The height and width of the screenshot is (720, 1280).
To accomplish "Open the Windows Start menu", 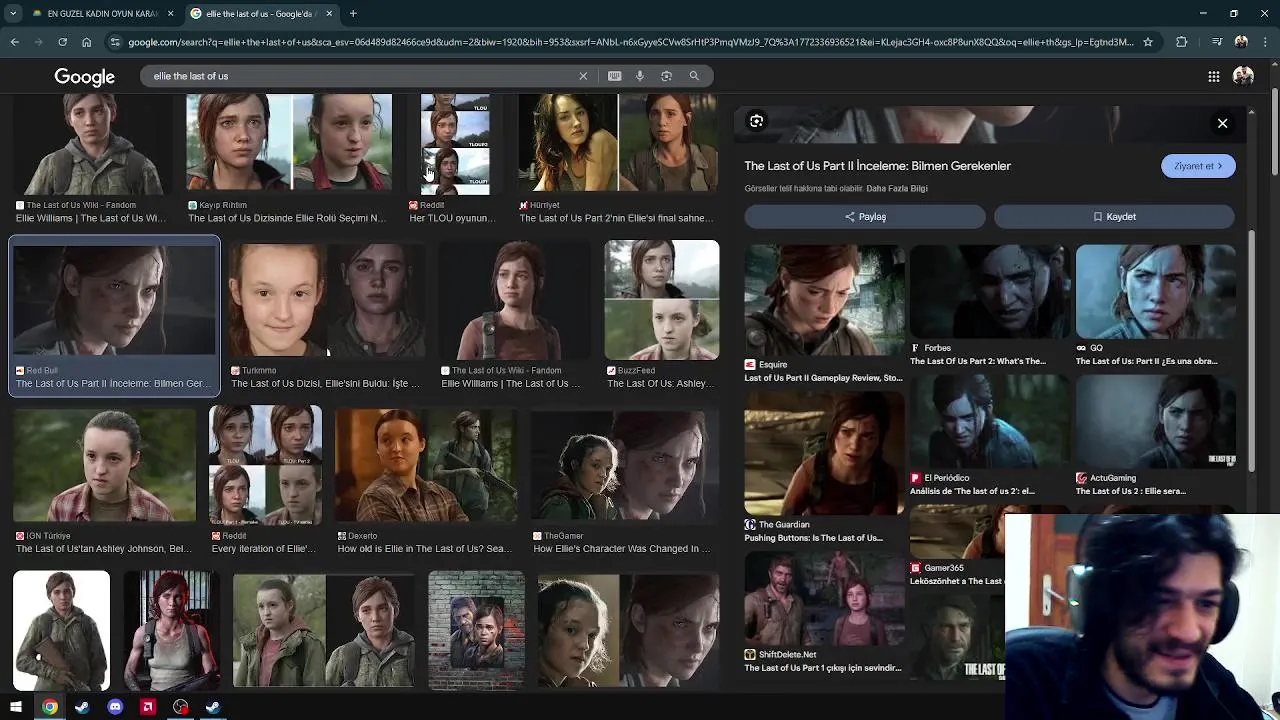I will [x=16, y=707].
